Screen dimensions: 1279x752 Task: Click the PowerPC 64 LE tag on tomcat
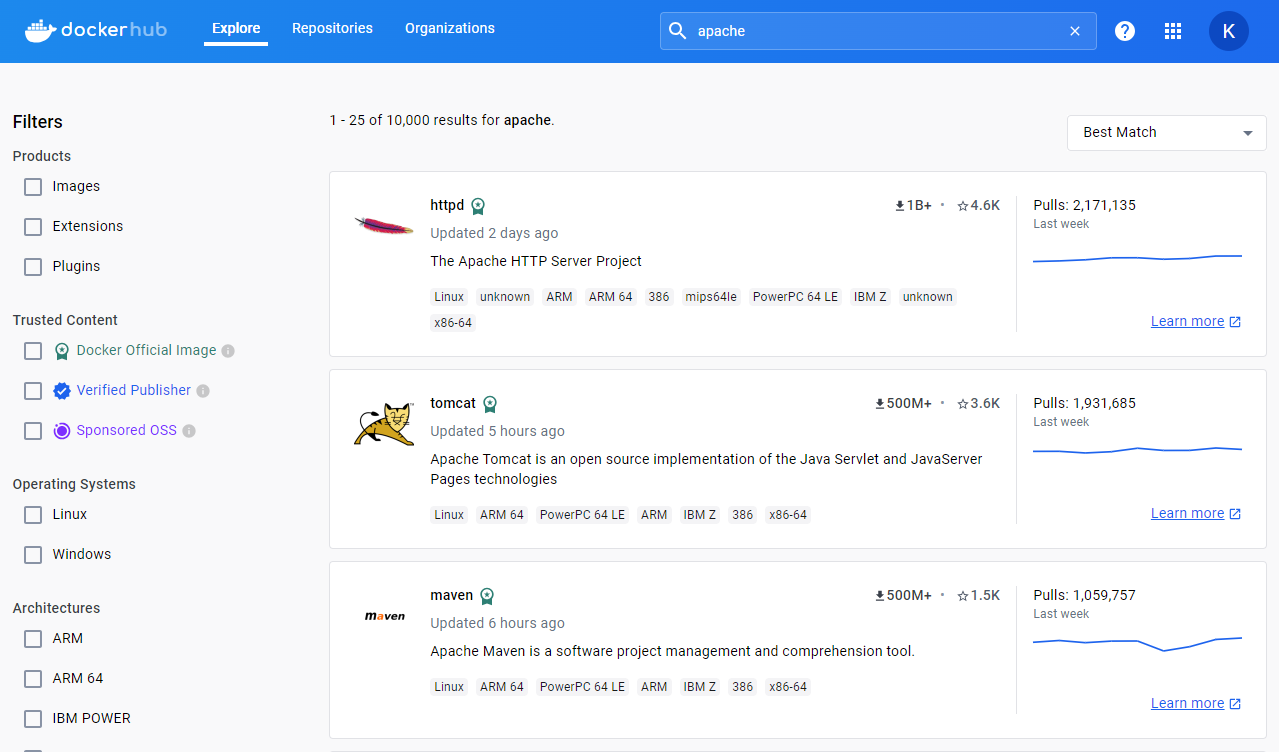pyautogui.click(x=582, y=515)
